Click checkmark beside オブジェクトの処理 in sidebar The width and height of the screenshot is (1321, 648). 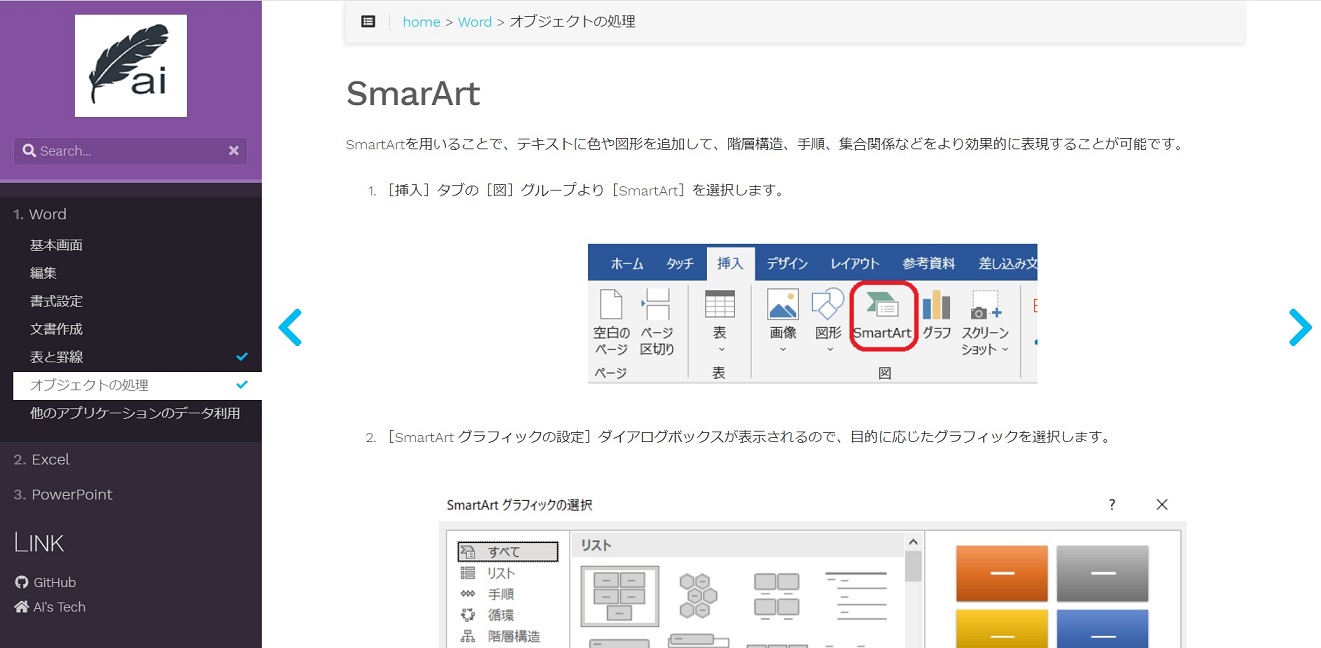click(242, 385)
